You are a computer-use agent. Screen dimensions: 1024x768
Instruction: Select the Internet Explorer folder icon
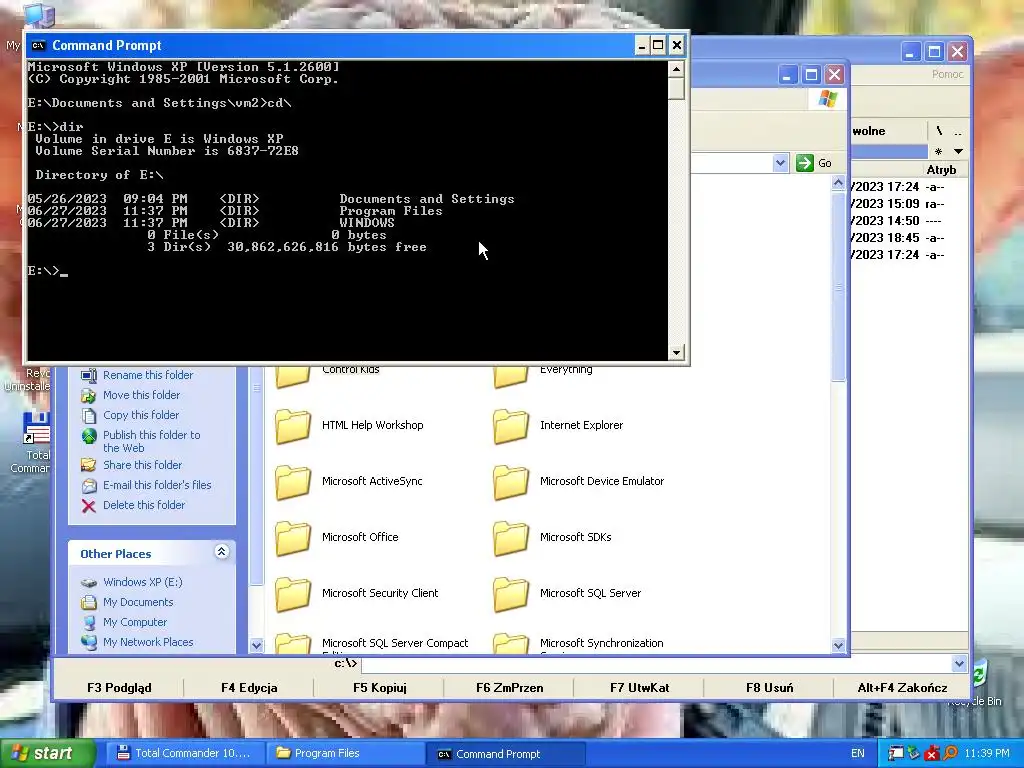[511, 426]
